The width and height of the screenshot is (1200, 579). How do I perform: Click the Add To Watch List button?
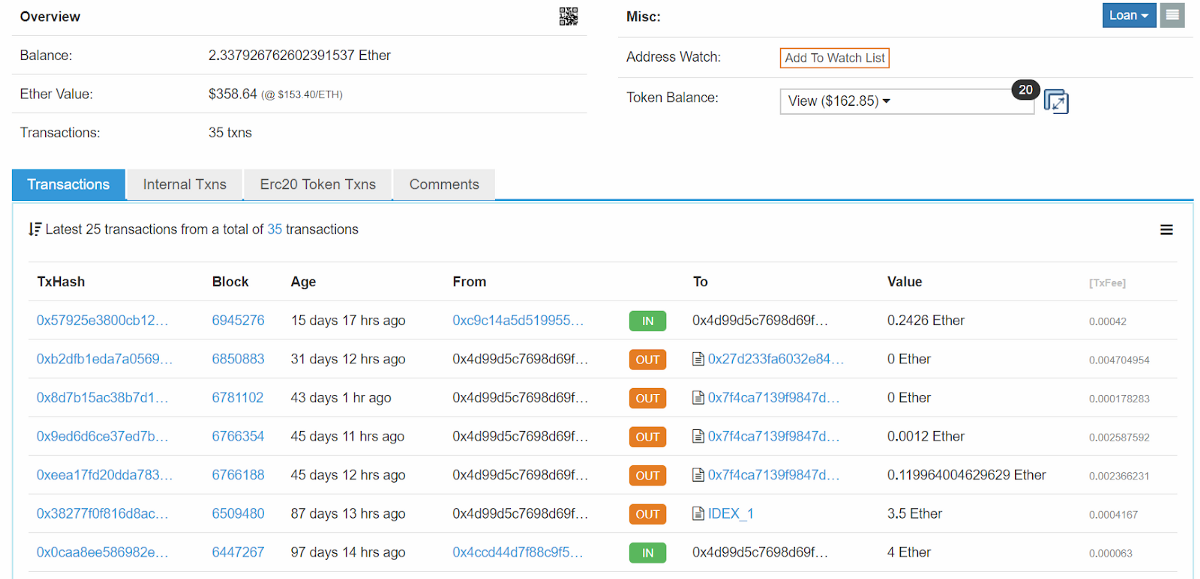point(835,58)
